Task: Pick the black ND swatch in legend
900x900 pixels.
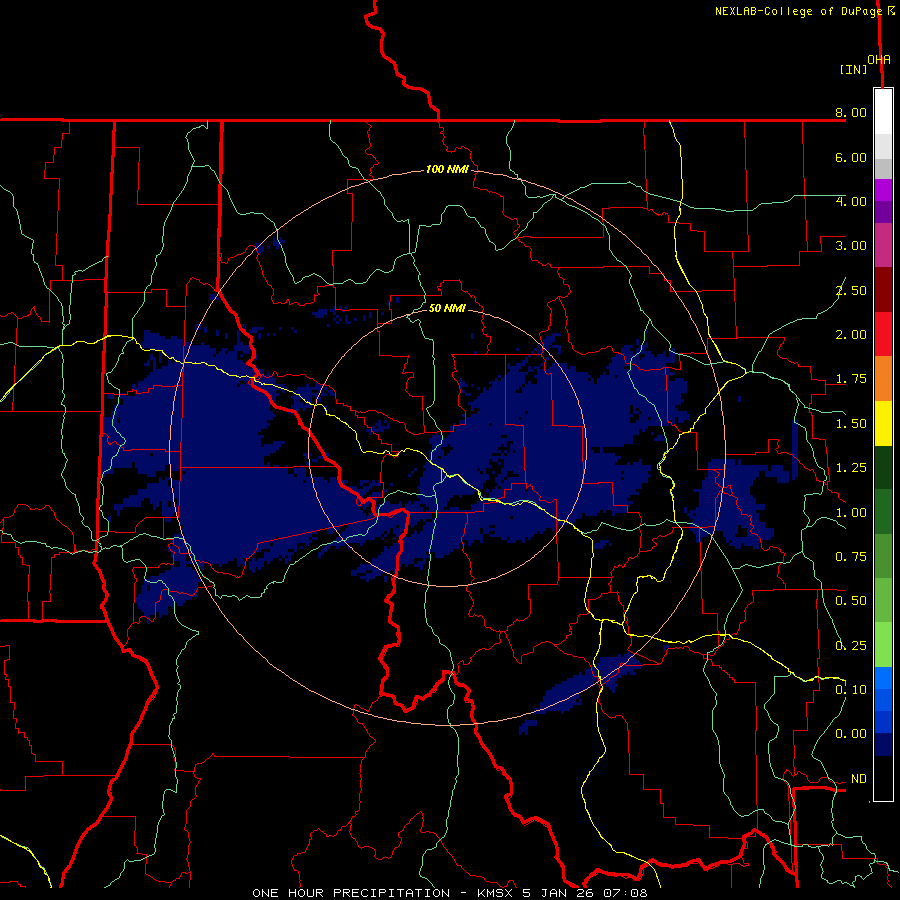Action: click(883, 778)
